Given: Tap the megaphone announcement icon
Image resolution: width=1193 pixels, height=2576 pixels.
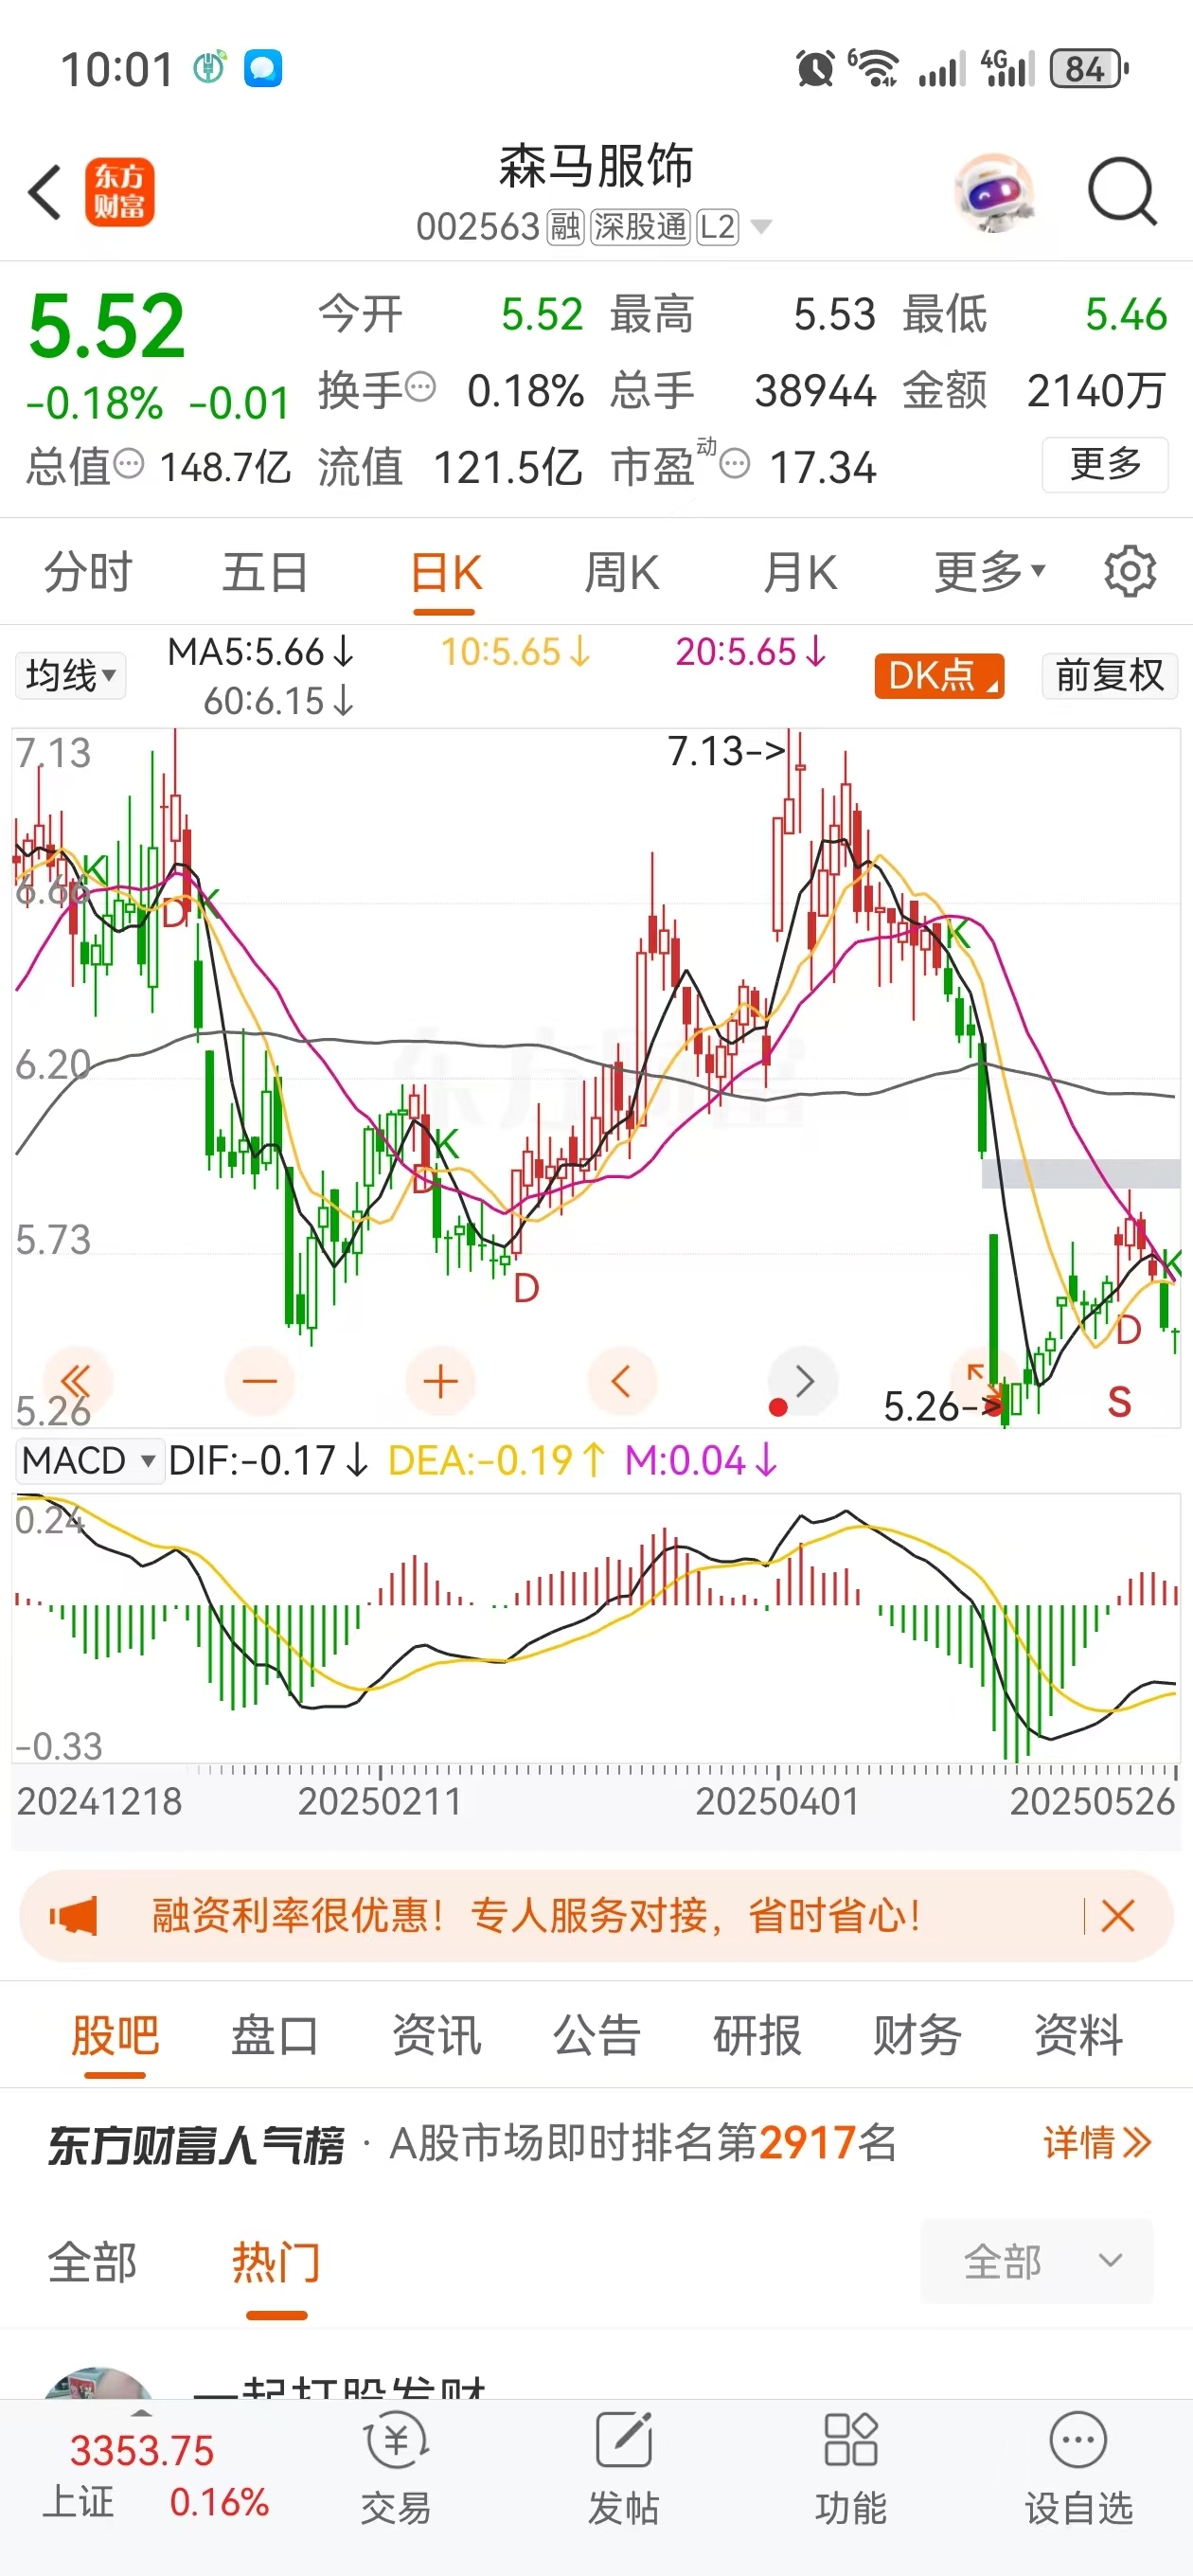Looking at the screenshot, I should pyautogui.click(x=74, y=1916).
